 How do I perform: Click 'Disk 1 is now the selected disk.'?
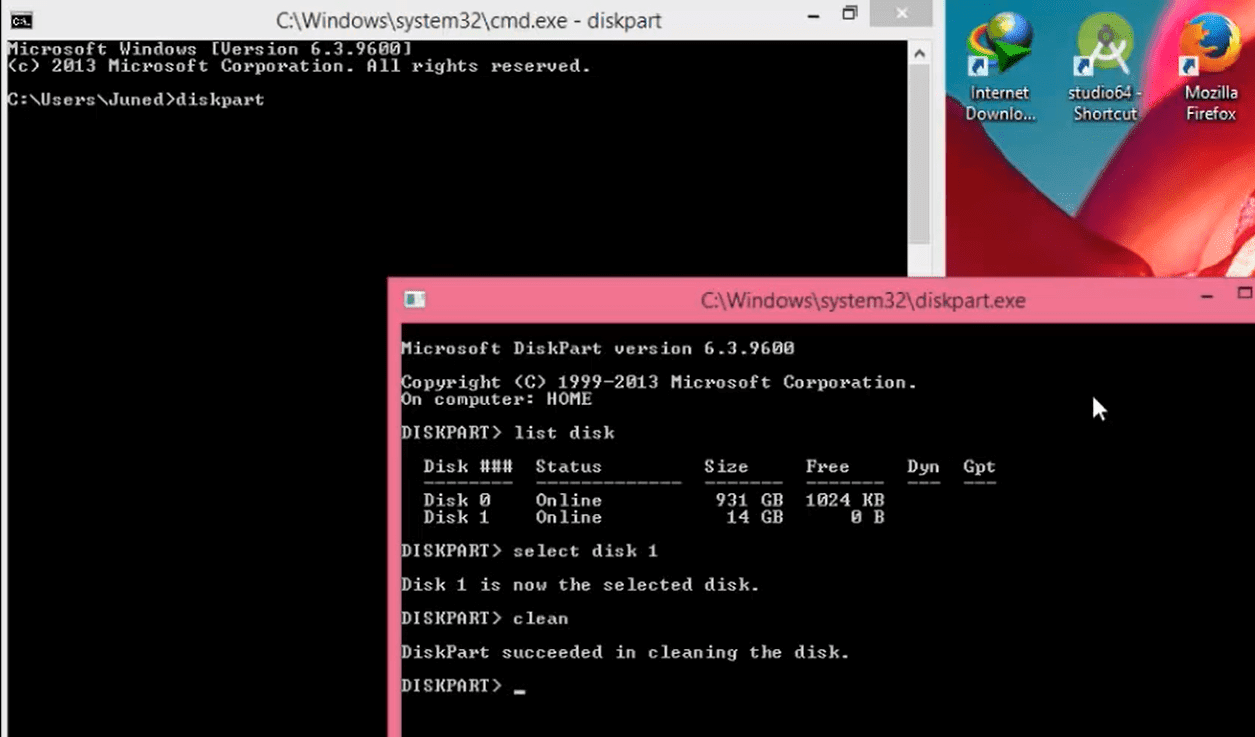tap(580, 585)
